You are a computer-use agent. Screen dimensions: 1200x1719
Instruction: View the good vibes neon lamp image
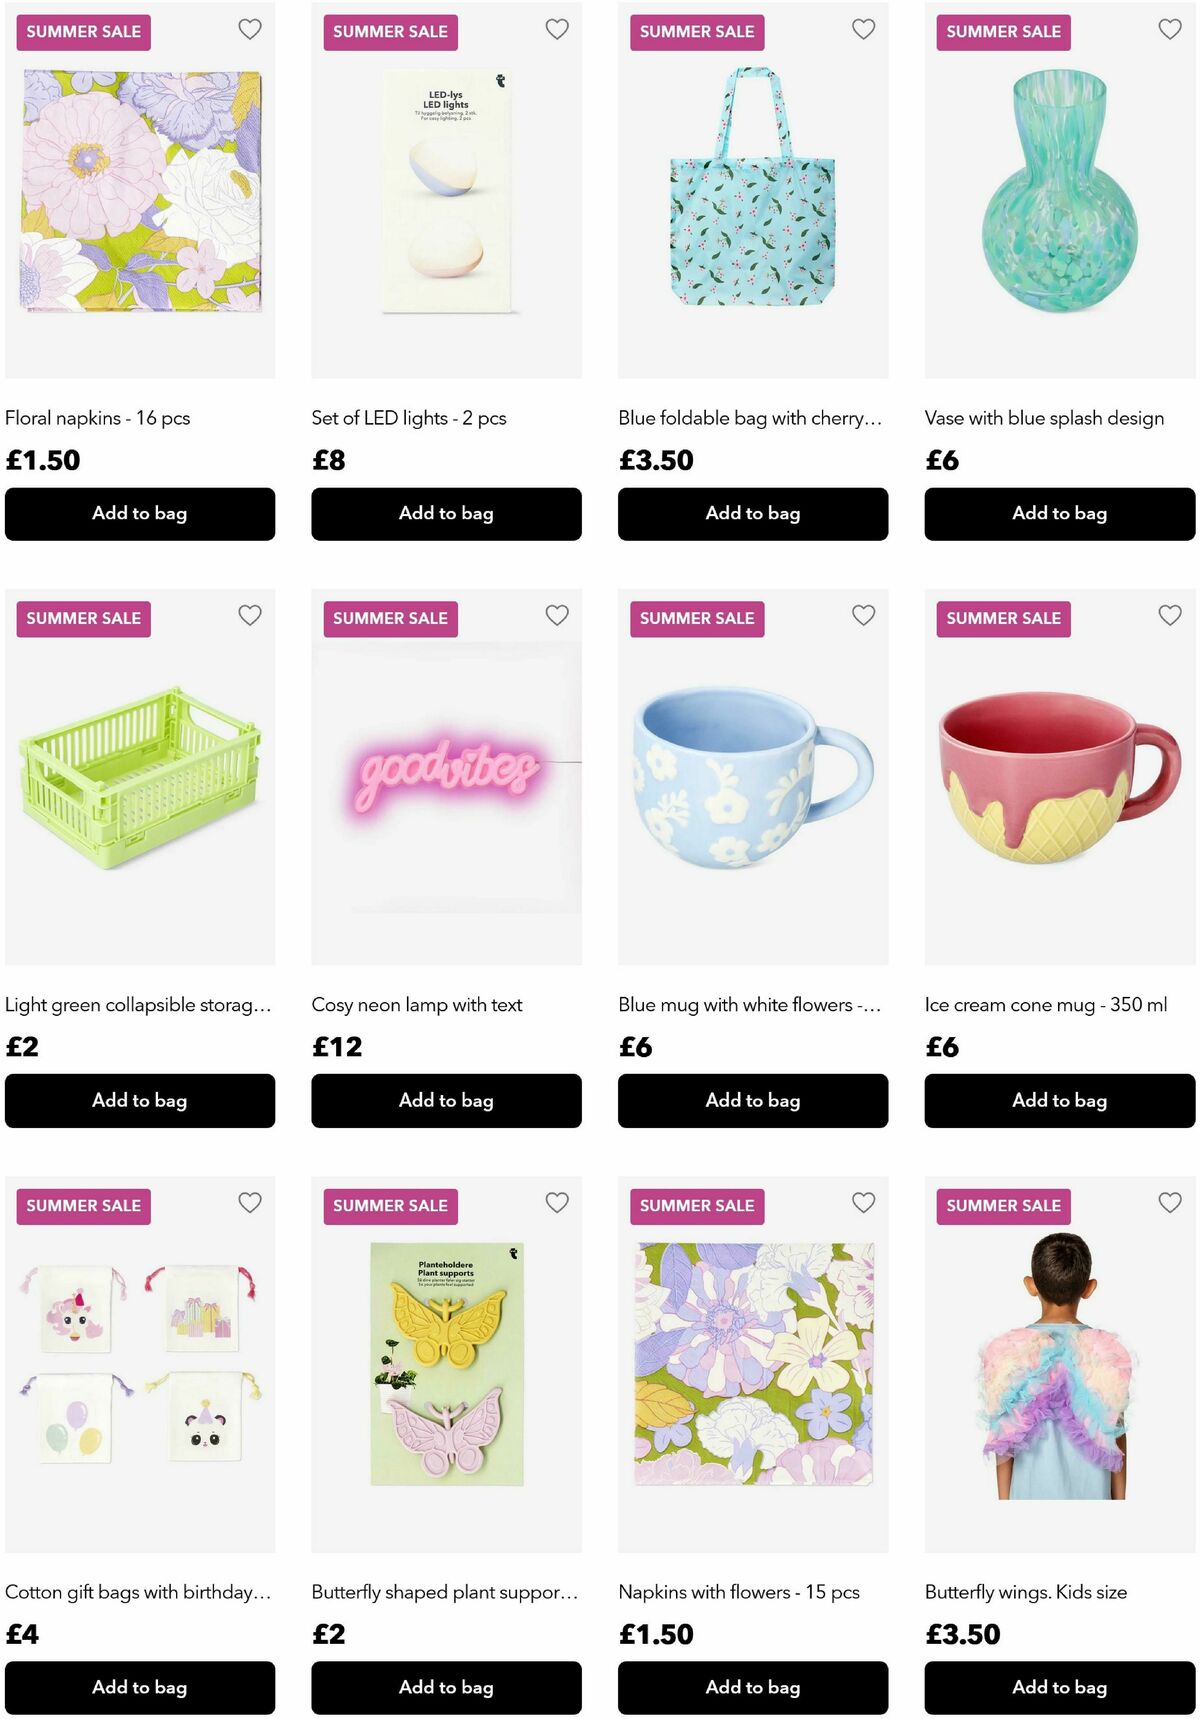click(446, 777)
